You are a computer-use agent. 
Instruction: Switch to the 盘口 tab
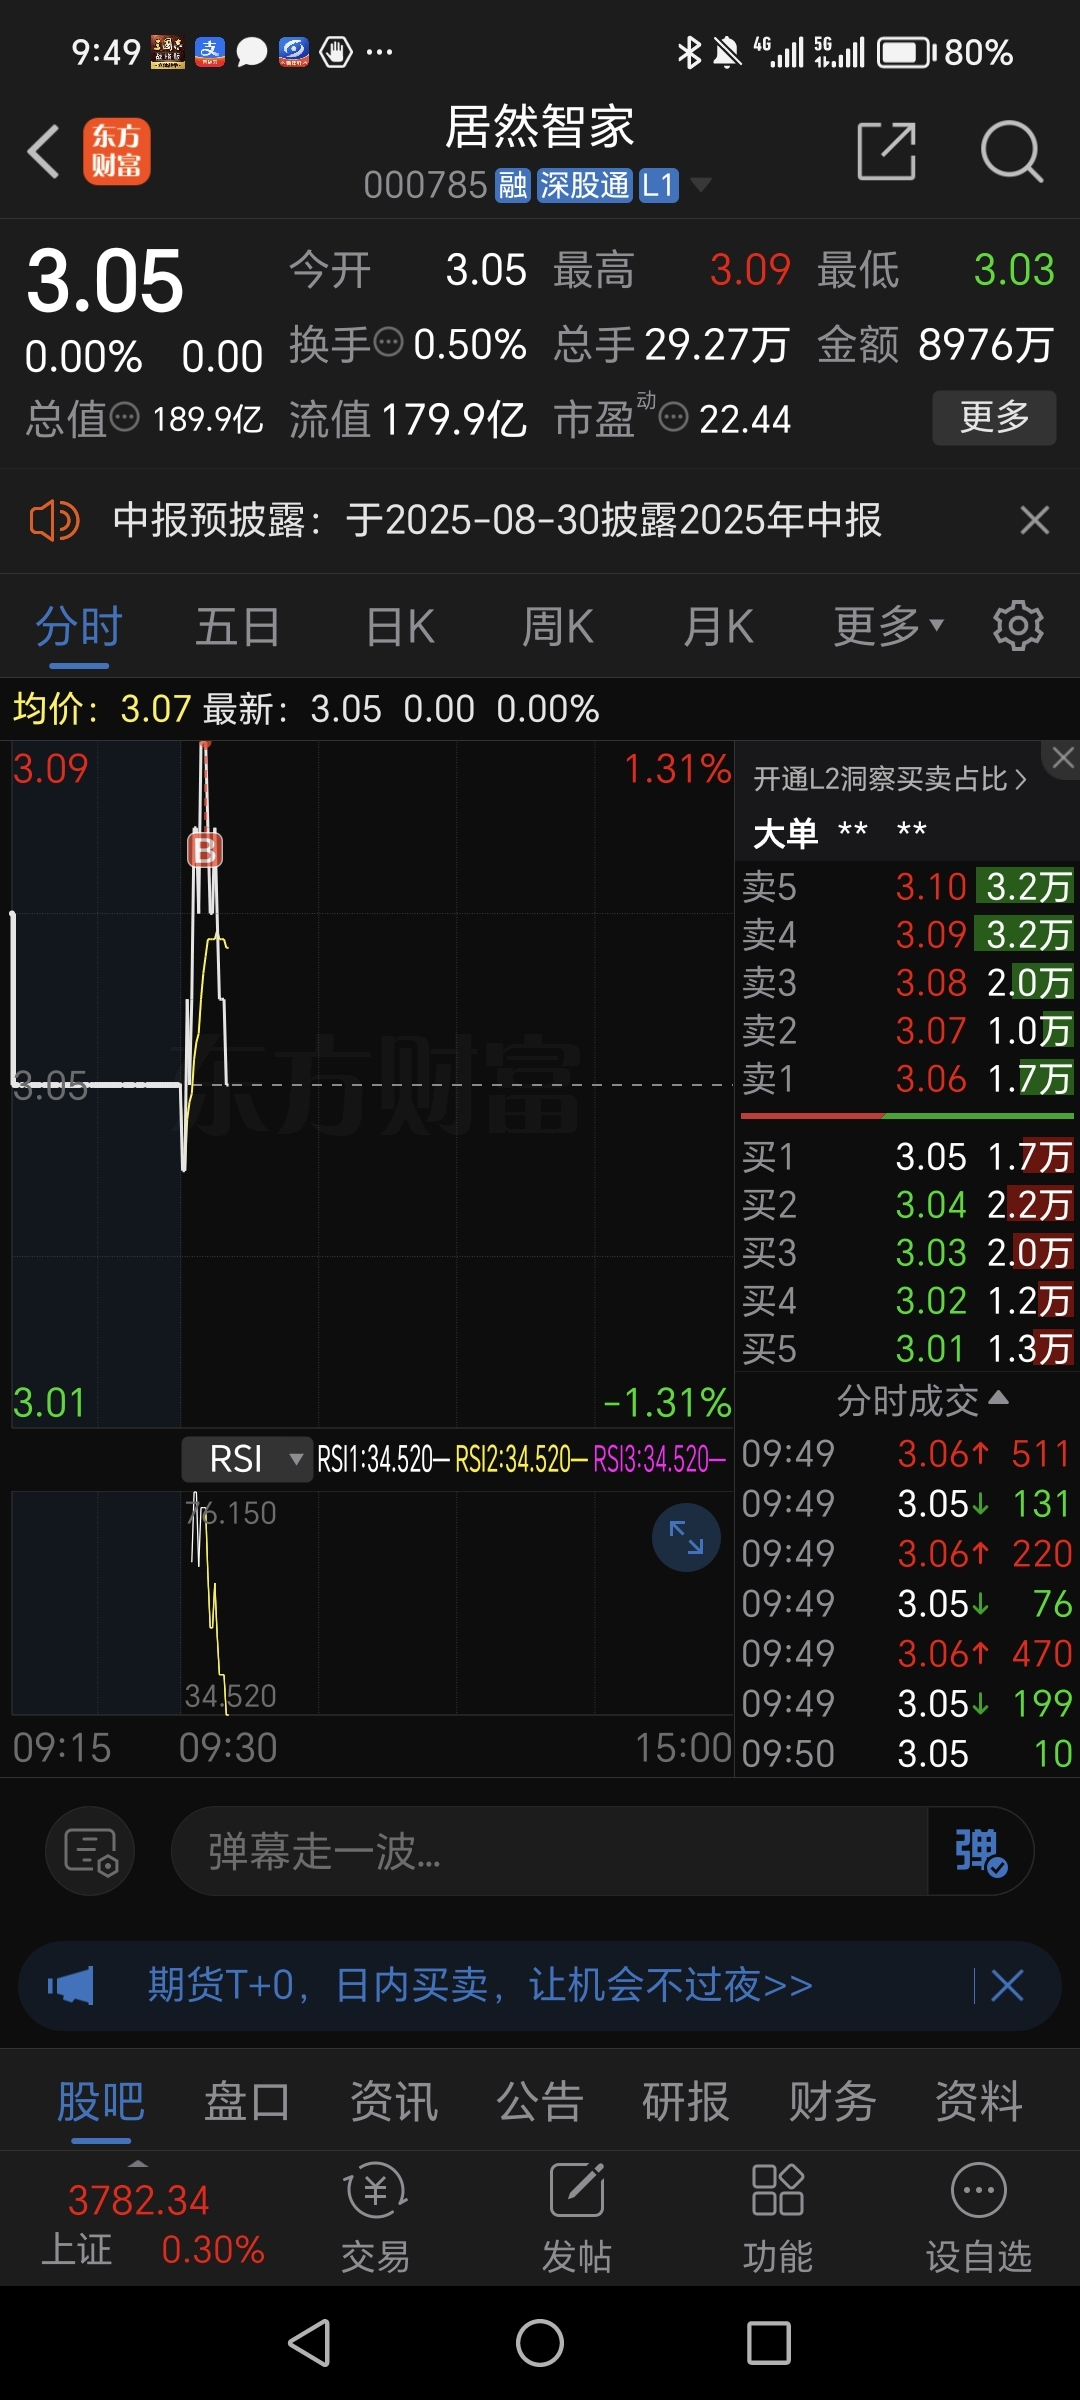(x=247, y=2101)
